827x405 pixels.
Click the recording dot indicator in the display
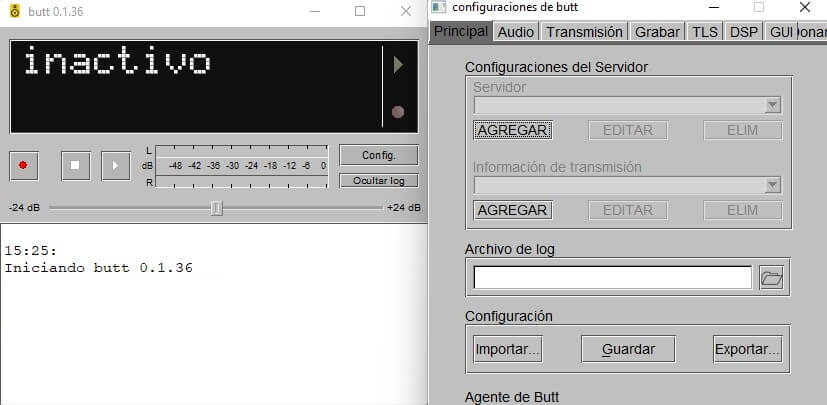[398, 112]
